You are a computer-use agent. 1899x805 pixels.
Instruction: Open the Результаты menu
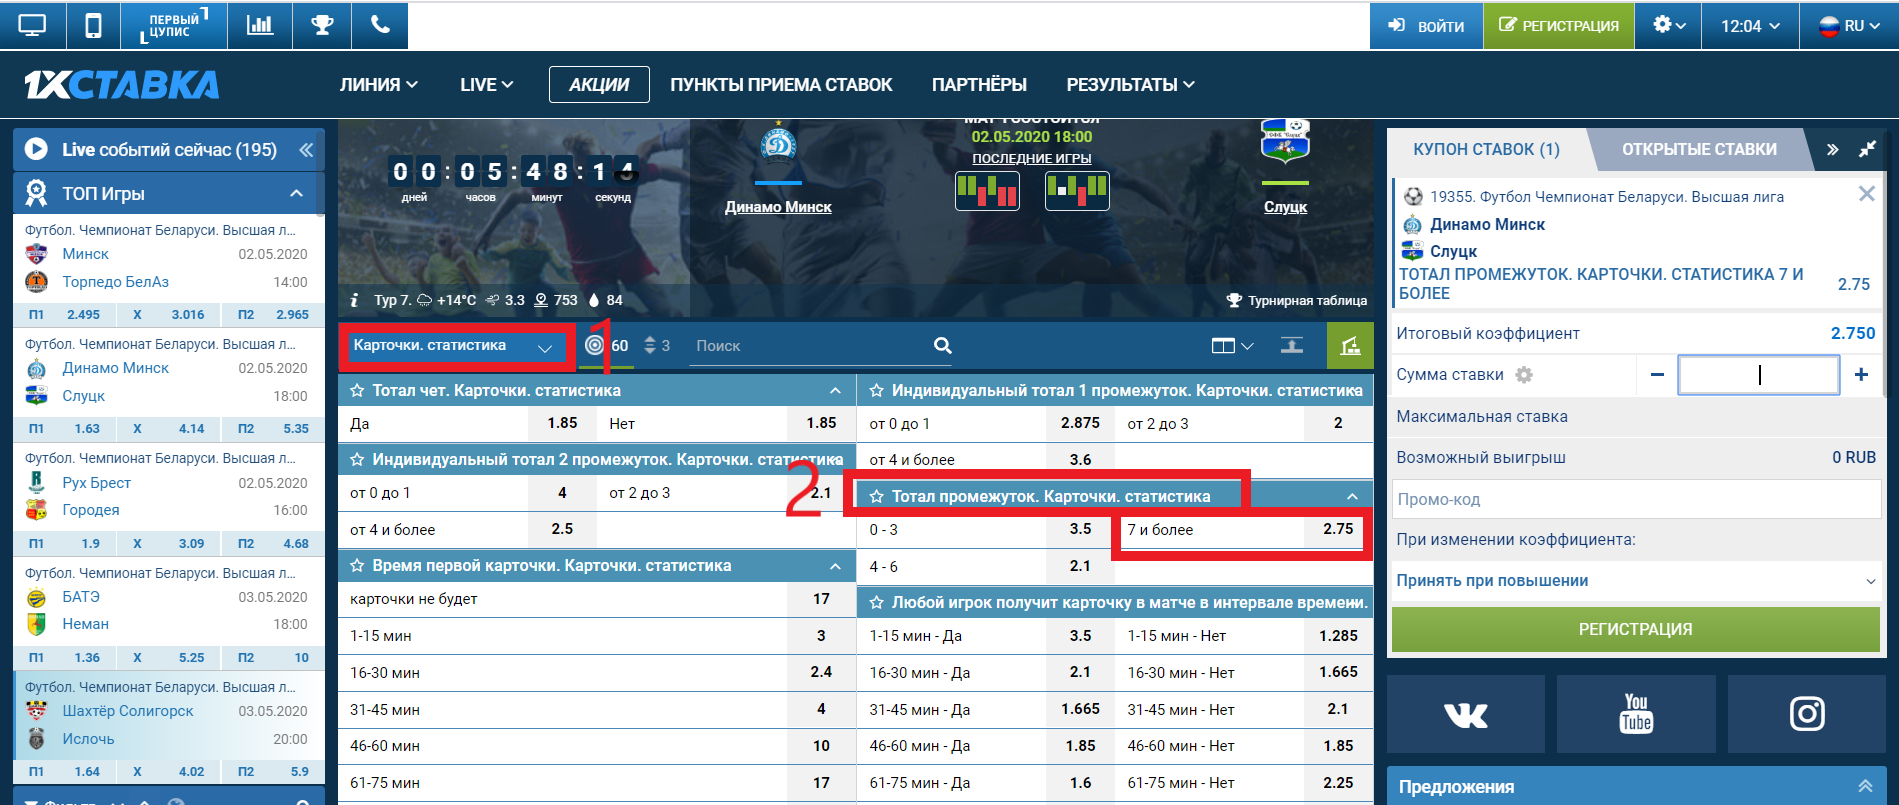click(x=1130, y=85)
